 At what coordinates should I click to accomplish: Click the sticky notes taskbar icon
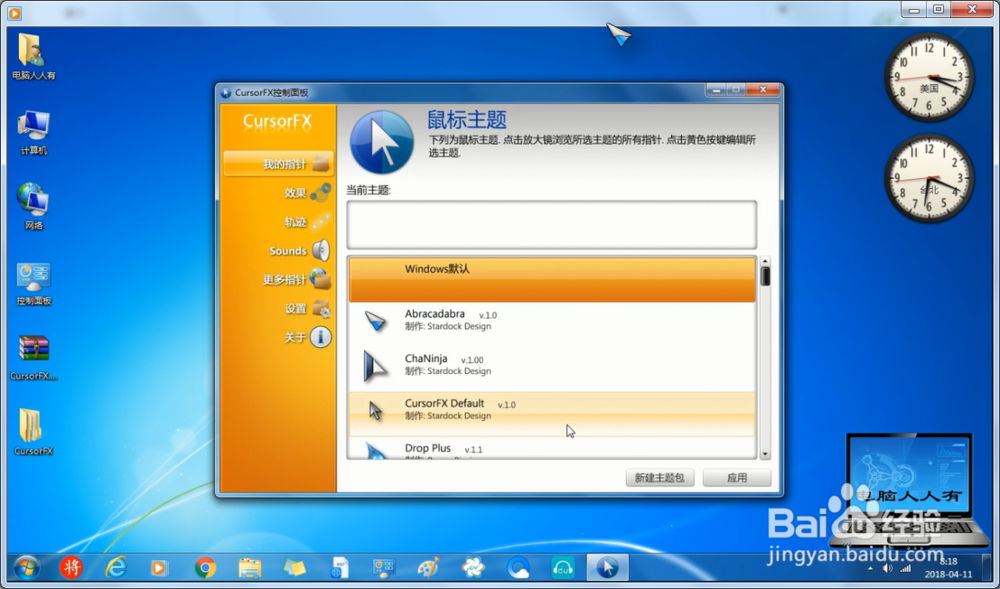click(294, 567)
